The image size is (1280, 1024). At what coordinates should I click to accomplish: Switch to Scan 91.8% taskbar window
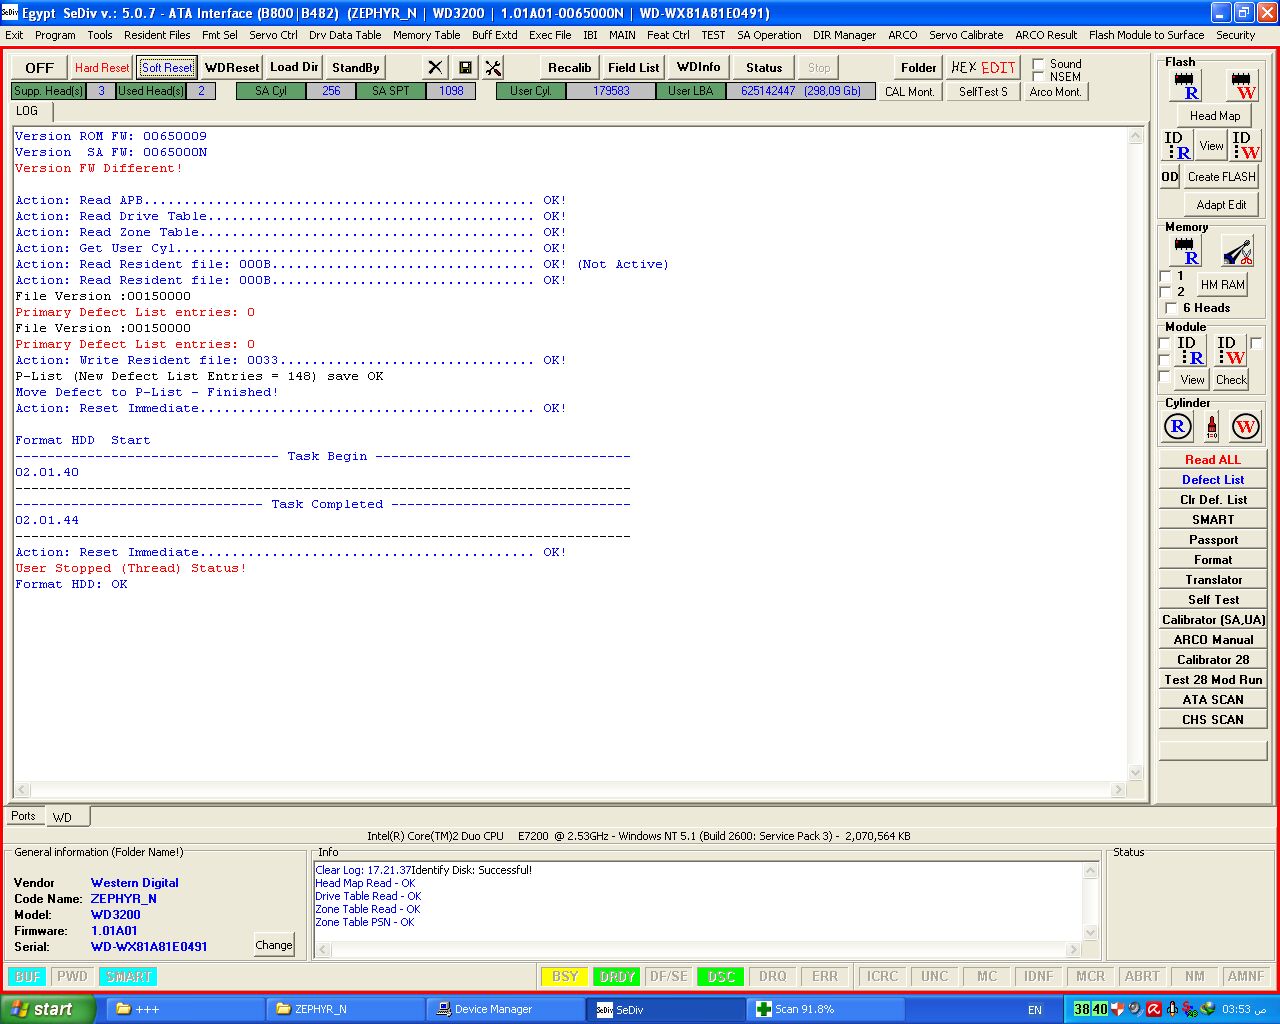point(825,1009)
